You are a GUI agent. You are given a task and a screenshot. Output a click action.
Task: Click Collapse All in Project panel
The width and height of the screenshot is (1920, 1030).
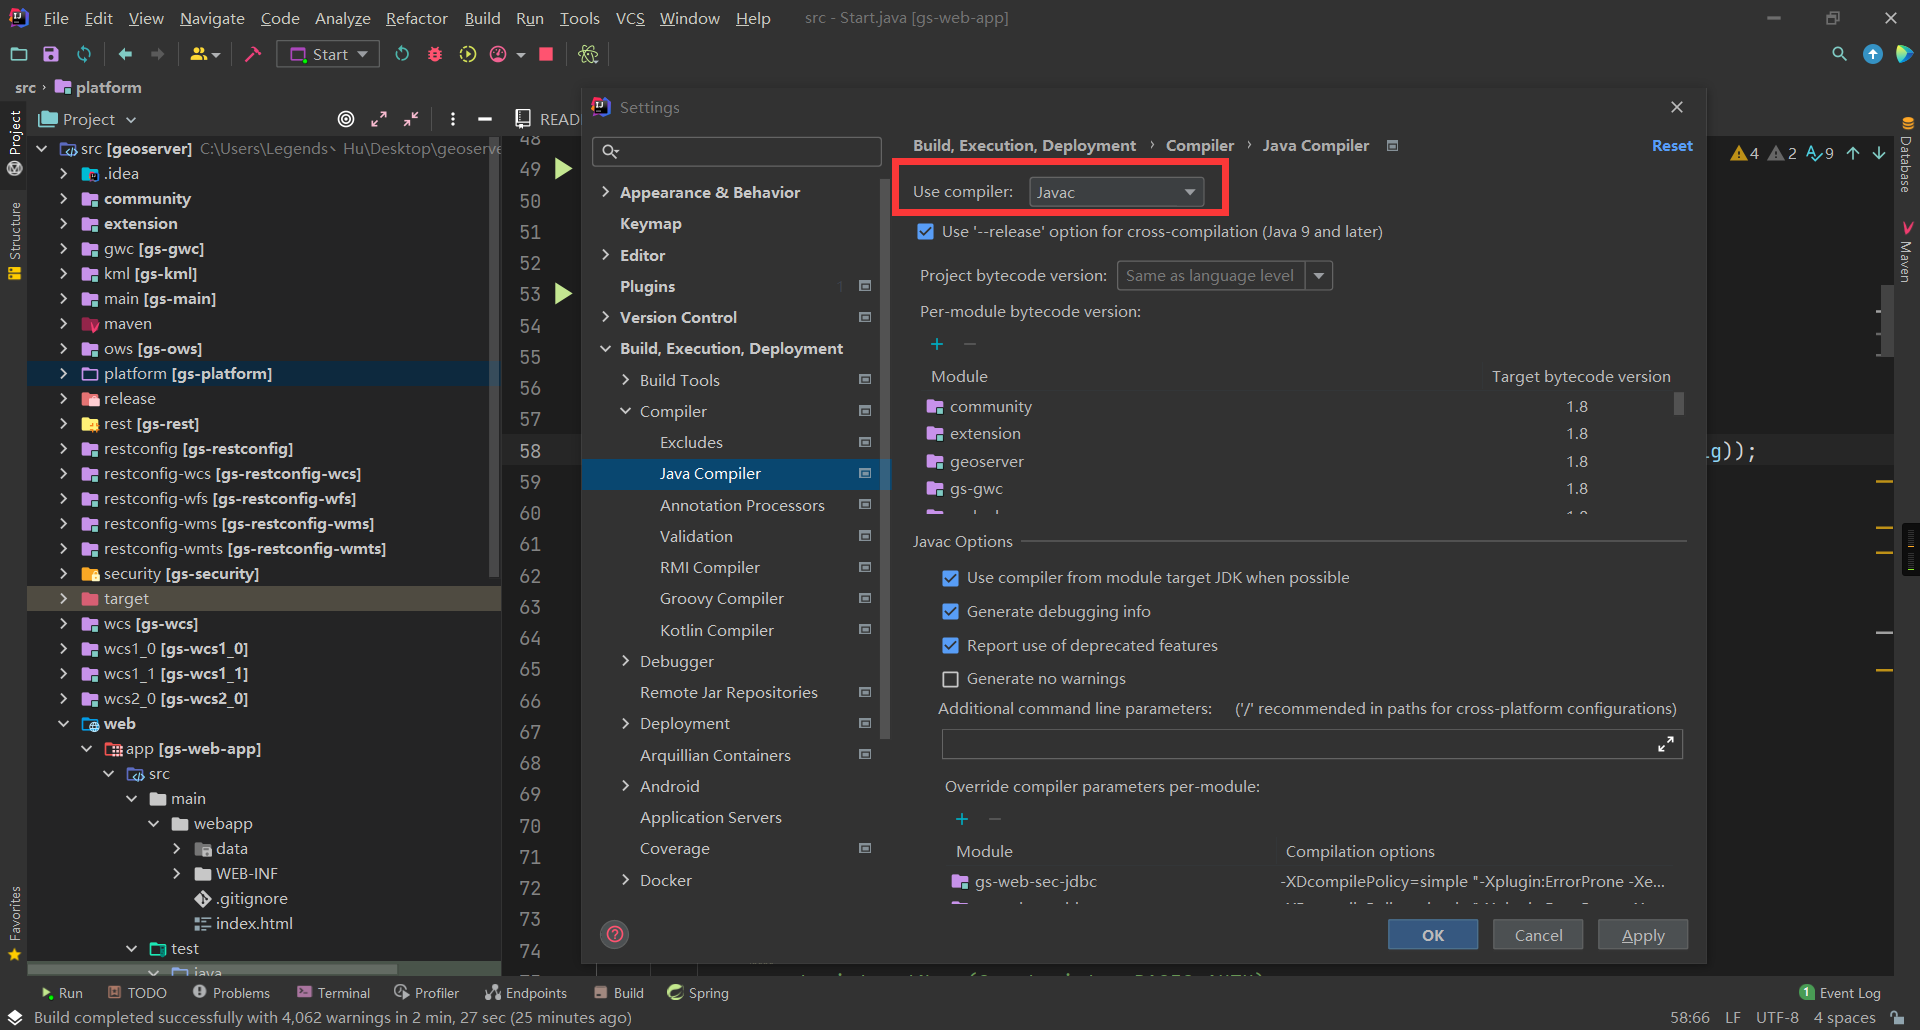pos(411,119)
